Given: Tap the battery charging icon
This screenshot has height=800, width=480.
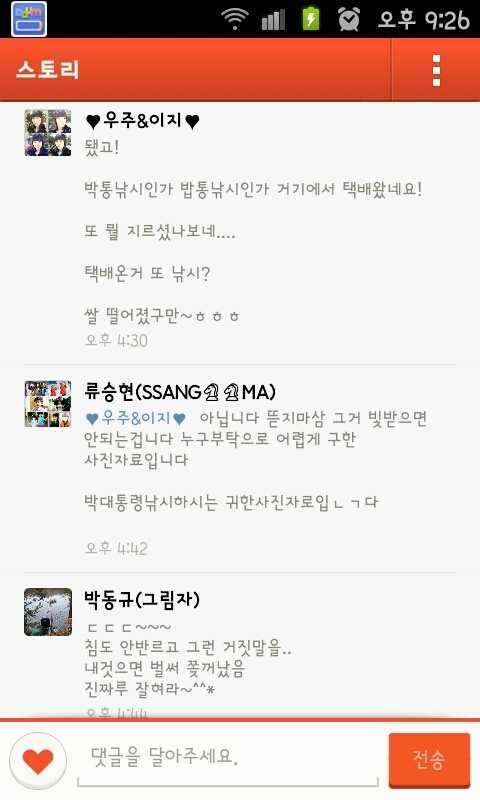Looking at the screenshot, I should click(x=311, y=19).
